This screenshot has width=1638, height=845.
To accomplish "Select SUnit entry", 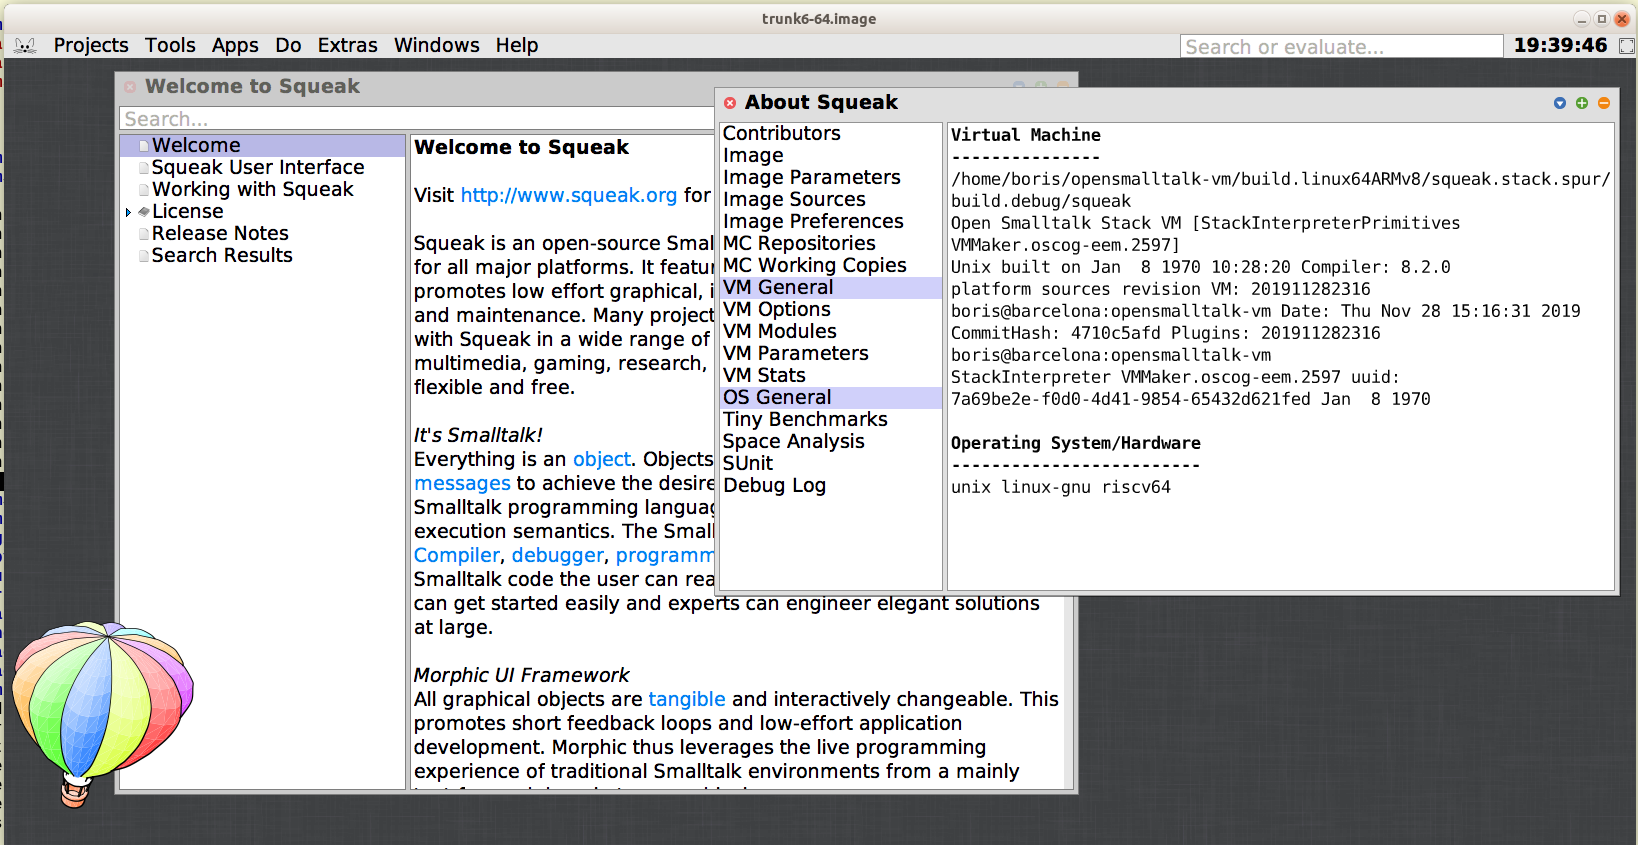I will (x=831, y=463).
